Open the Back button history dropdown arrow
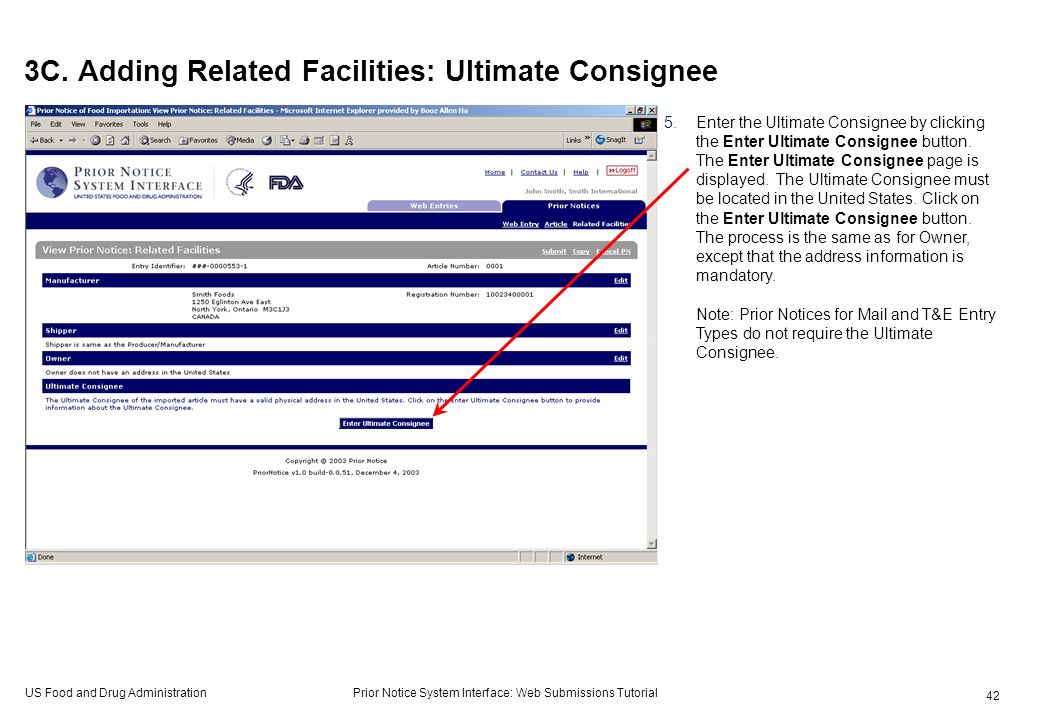The width and height of the screenshot is (1039, 720). [61, 140]
